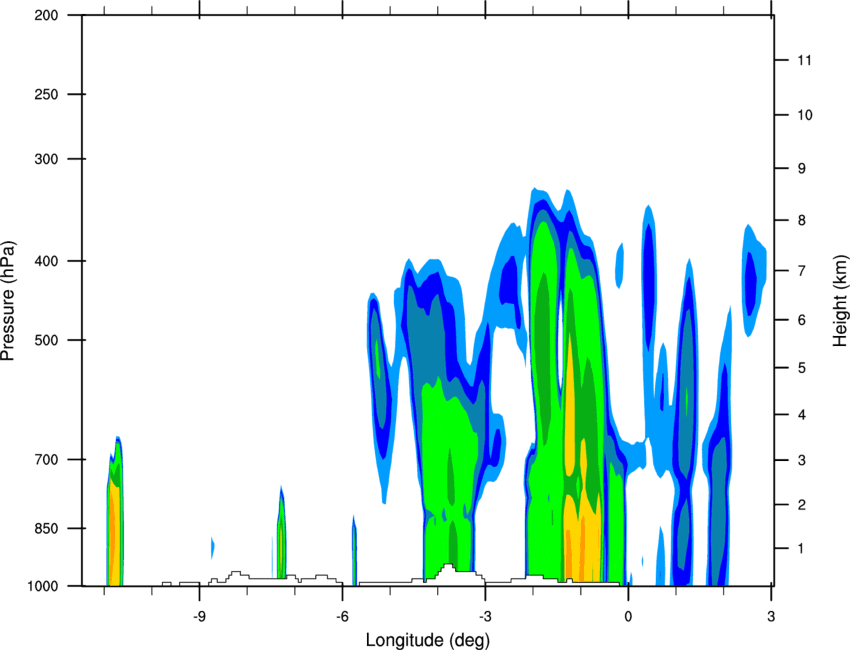Click the 6 km height label
Screen dimensions: 850x650
click(802, 320)
